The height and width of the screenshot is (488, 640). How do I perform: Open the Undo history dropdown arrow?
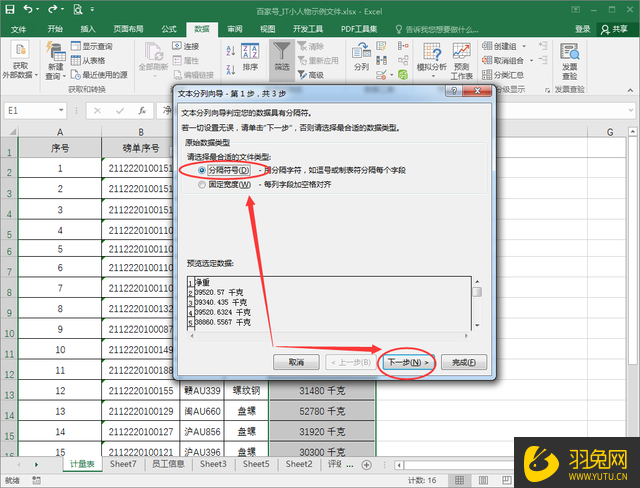[x=38, y=9]
